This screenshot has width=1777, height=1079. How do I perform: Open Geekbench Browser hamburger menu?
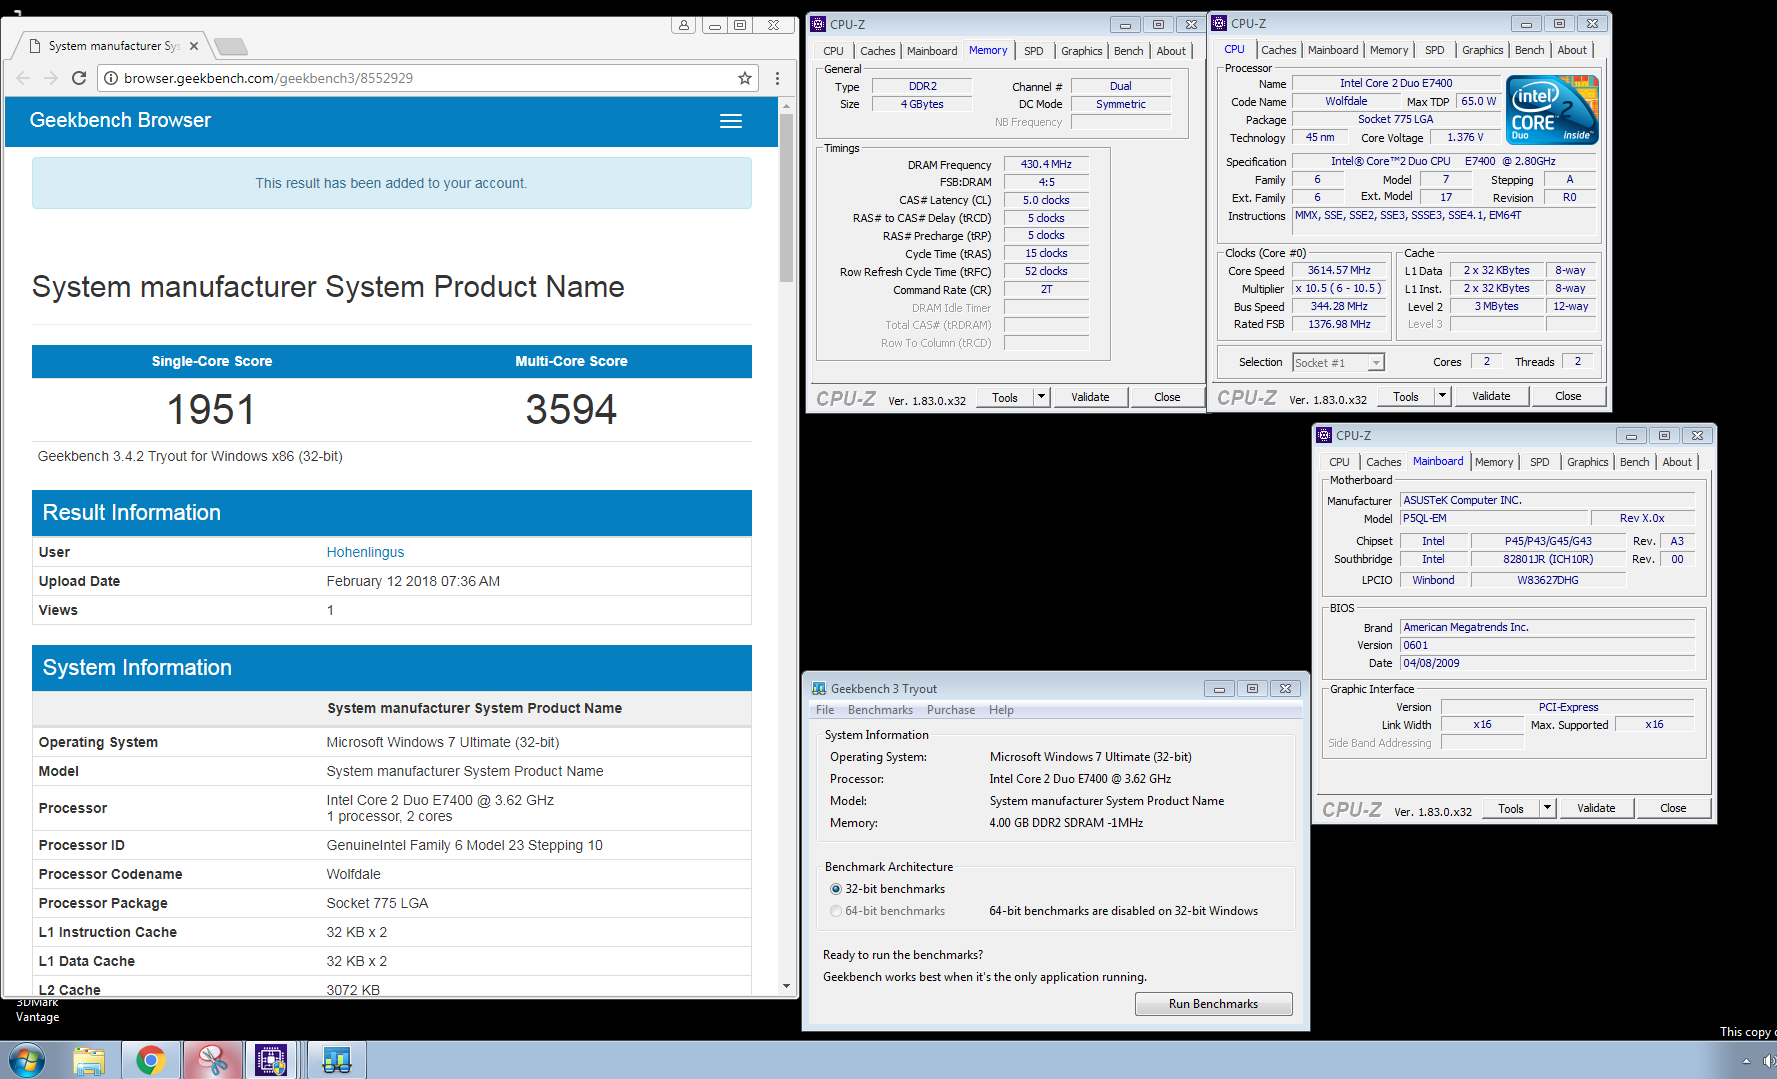click(x=731, y=121)
